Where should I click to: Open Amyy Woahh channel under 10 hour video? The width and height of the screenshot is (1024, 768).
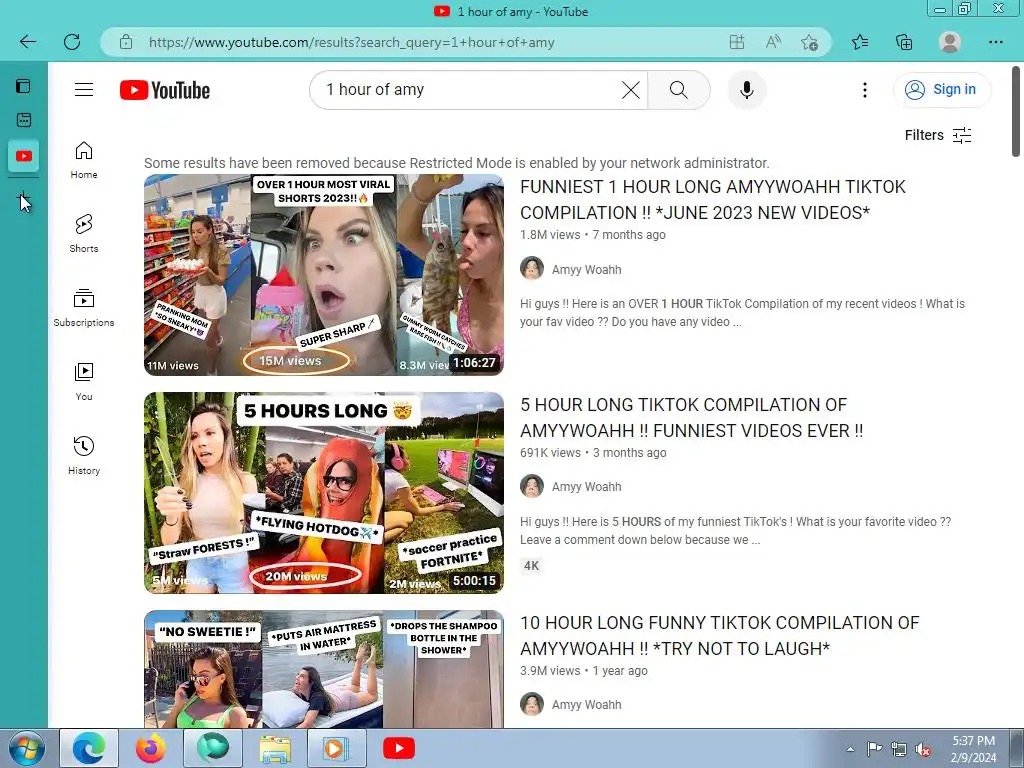click(586, 705)
